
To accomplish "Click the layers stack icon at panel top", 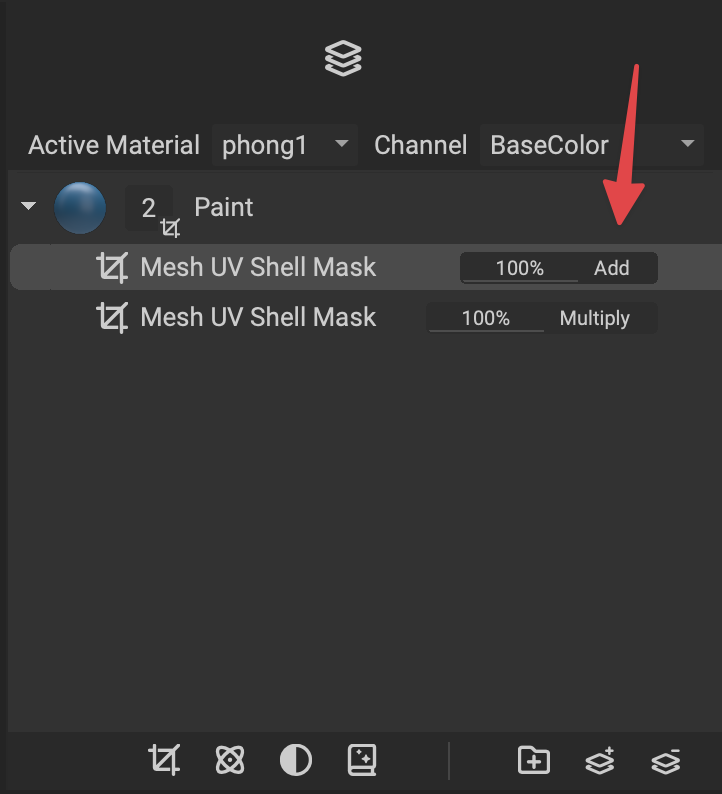I will point(343,59).
